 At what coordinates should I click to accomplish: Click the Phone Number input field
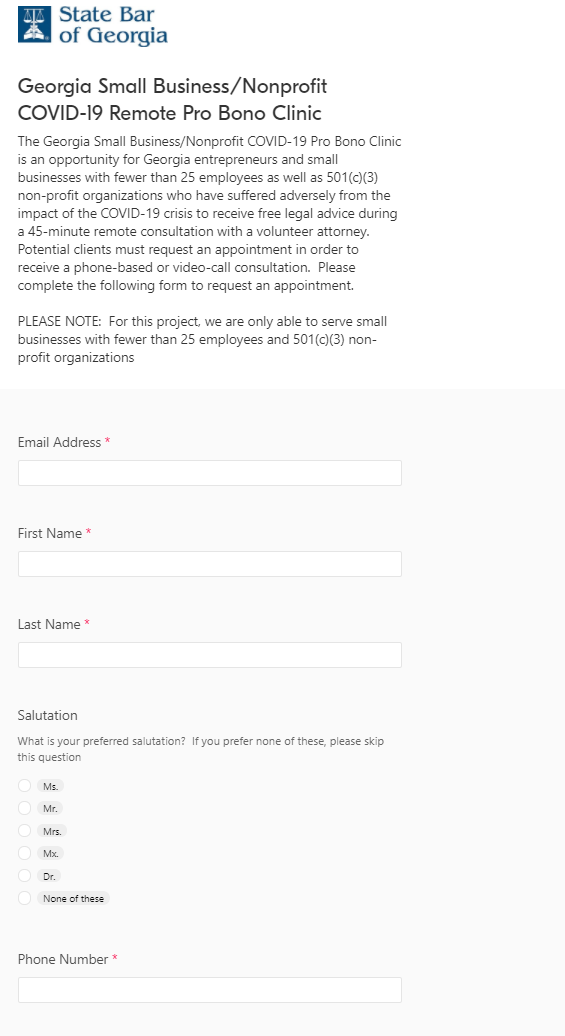[x=209, y=990]
